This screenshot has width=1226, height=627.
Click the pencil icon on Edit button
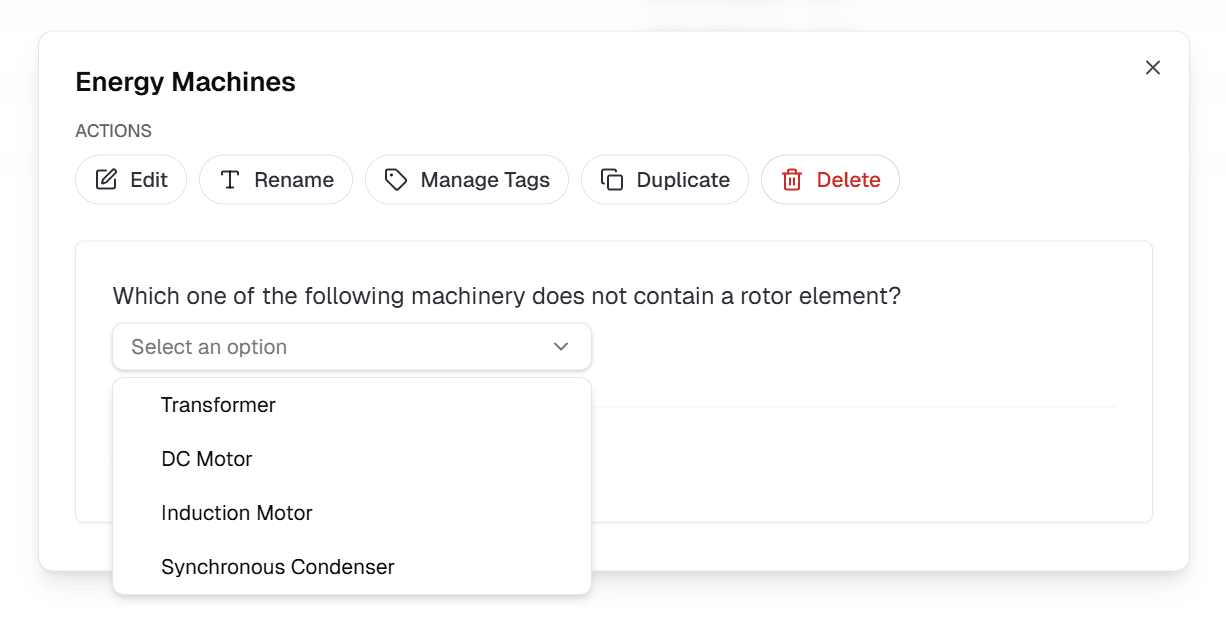[108, 179]
